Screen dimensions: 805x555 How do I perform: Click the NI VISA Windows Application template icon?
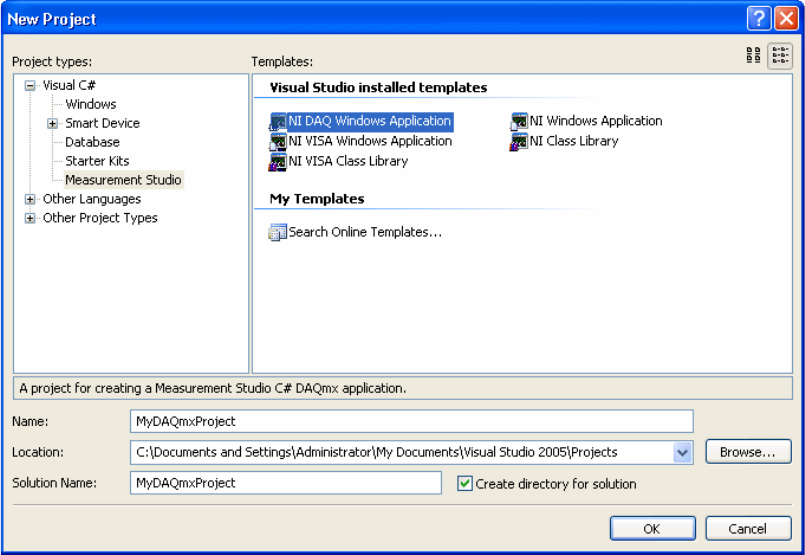(278, 142)
